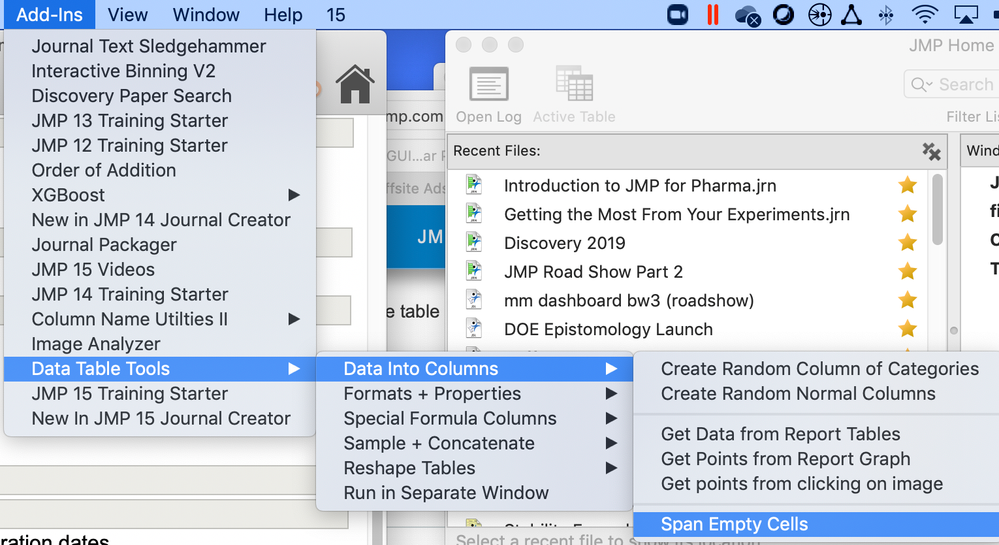The image size is (999, 545).
Task: Expand Data Table Tools submenu
Action: click(x=160, y=369)
